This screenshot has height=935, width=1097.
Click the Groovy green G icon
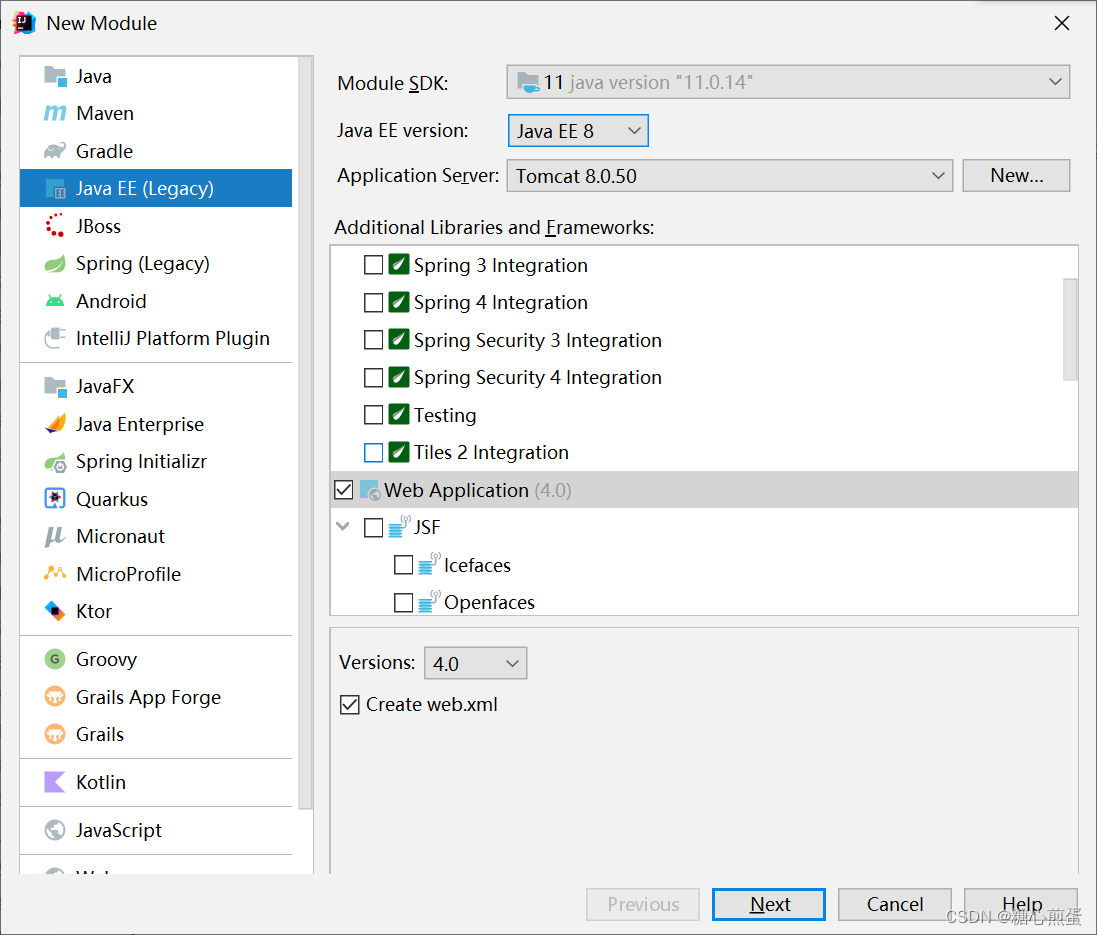coord(55,659)
